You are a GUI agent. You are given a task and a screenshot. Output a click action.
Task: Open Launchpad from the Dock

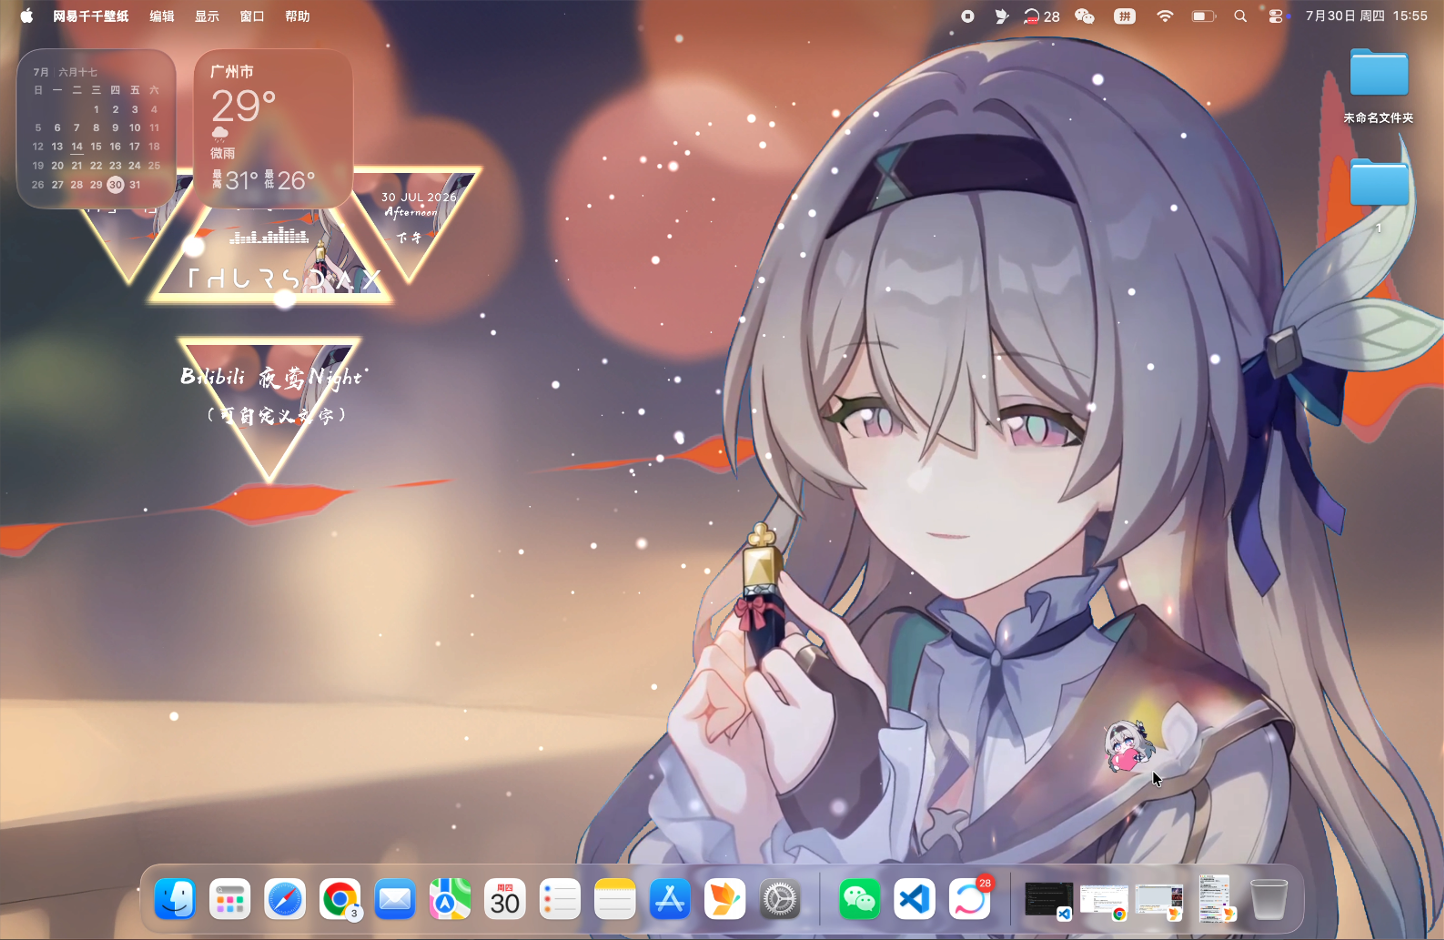click(x=230, y=899)
